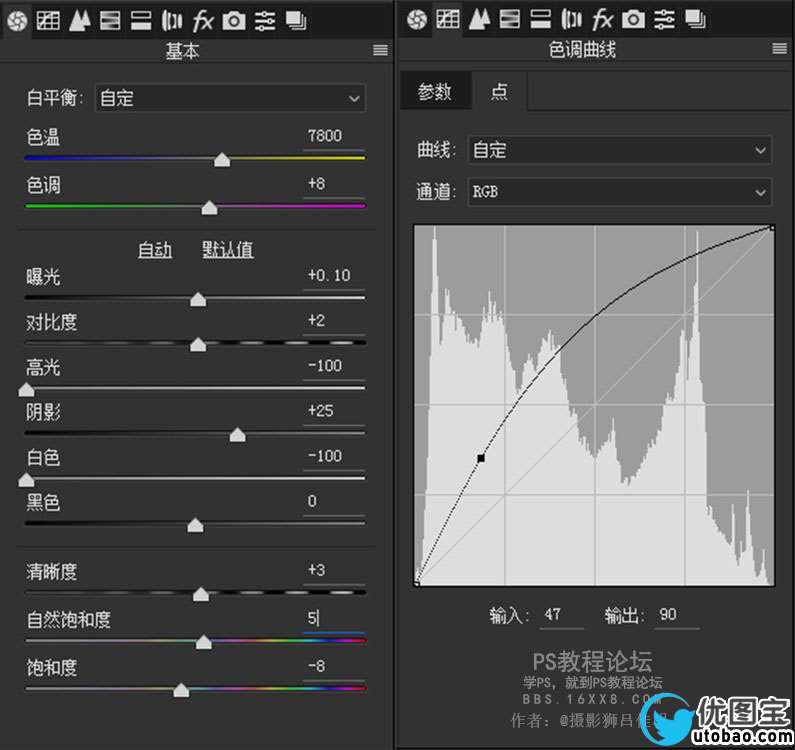Switch to the 参数 curve tab
Image resolution: width=795 pixels, height=750 pixels.
click(x=434, y=92)
